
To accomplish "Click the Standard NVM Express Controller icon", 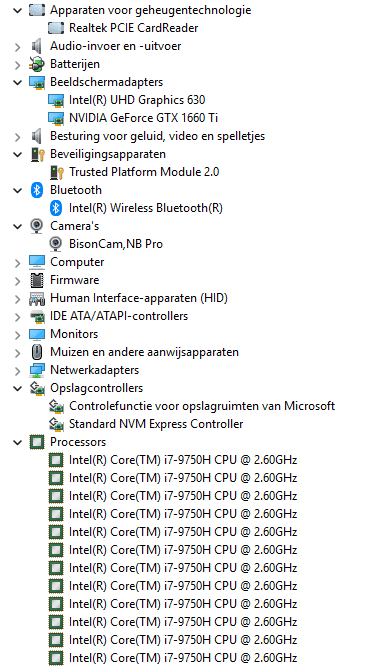I will point(56,424).
